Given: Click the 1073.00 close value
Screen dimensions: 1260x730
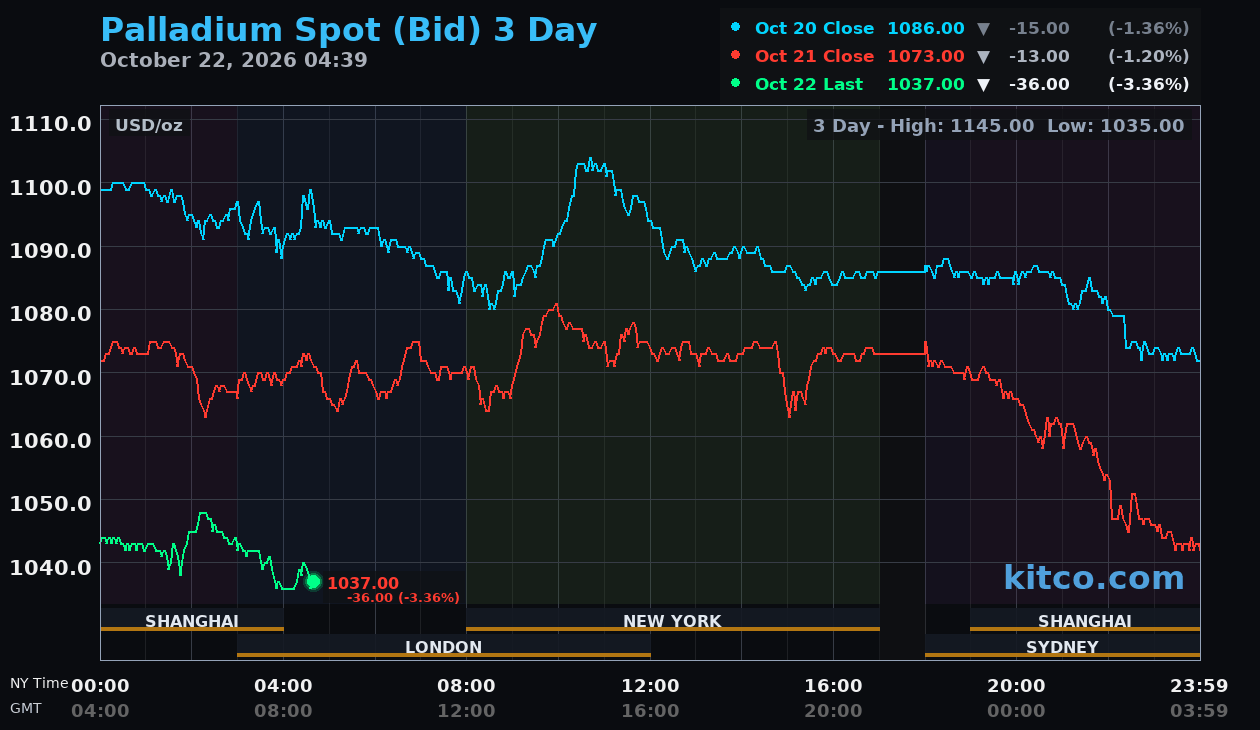Looking at the screenshot, I should pos(926,56).
